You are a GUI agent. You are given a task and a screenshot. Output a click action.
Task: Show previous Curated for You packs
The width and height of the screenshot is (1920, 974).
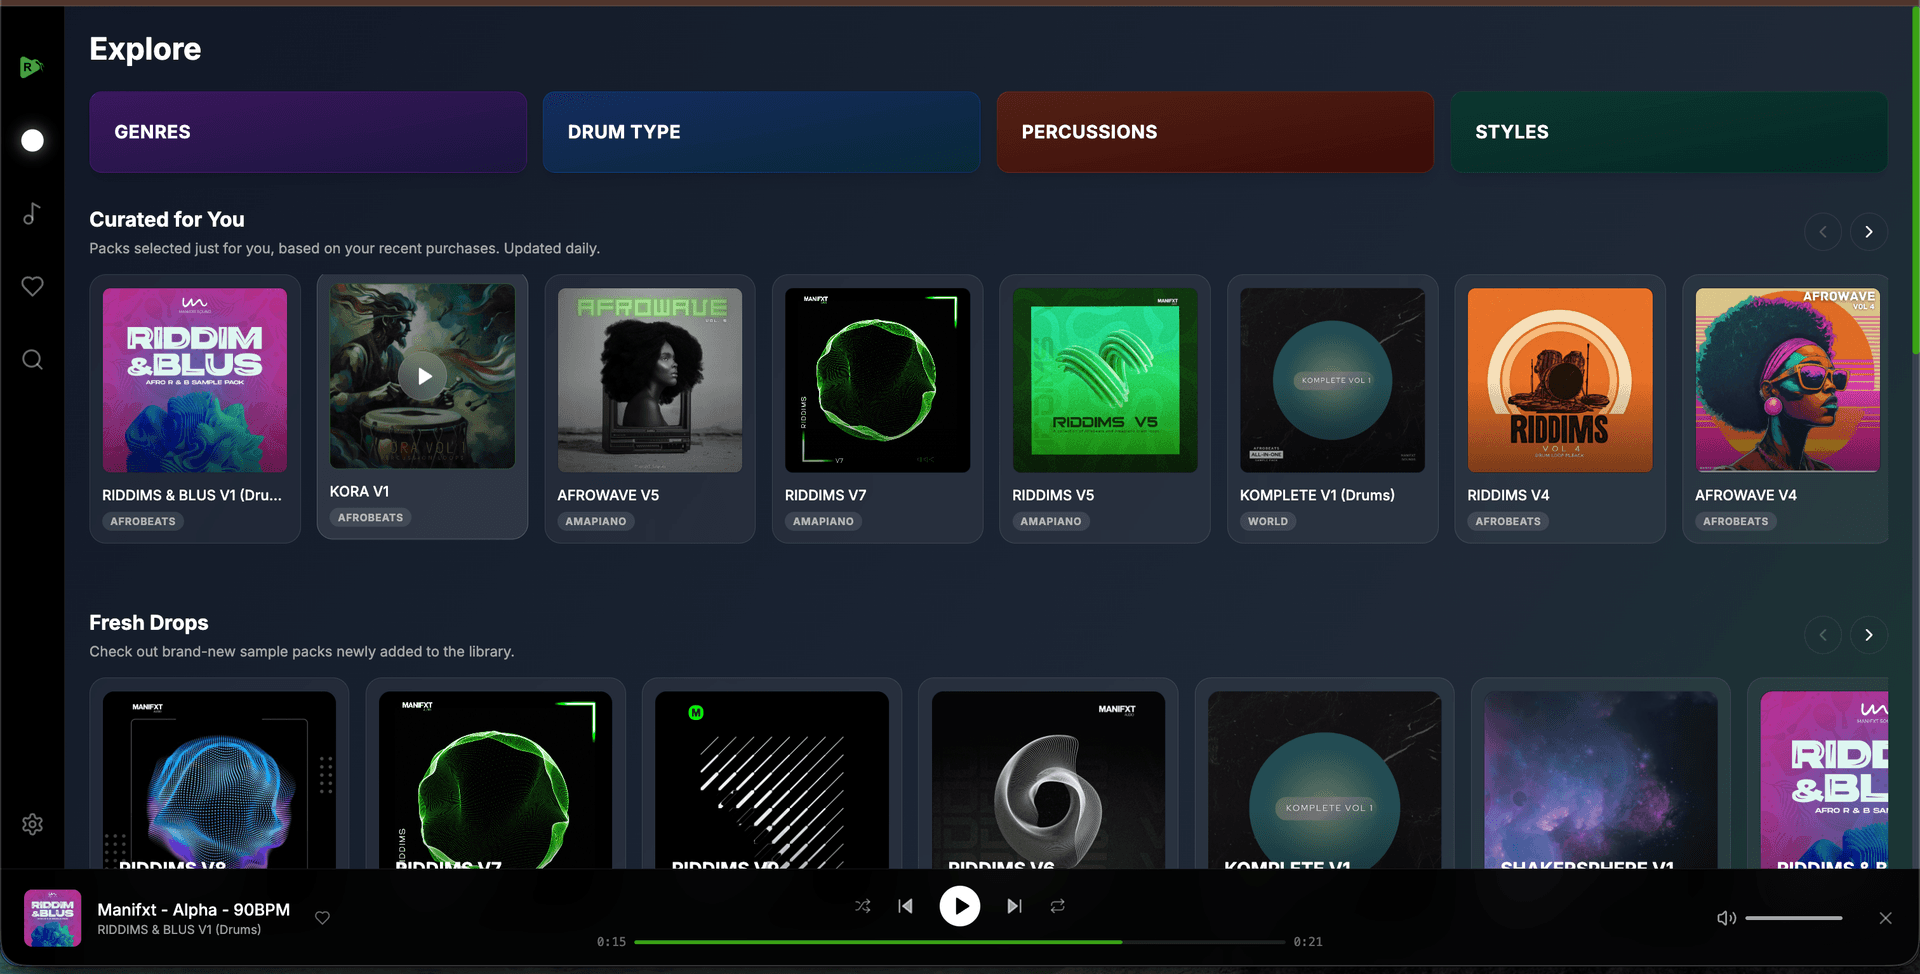tap(1823, 232)
